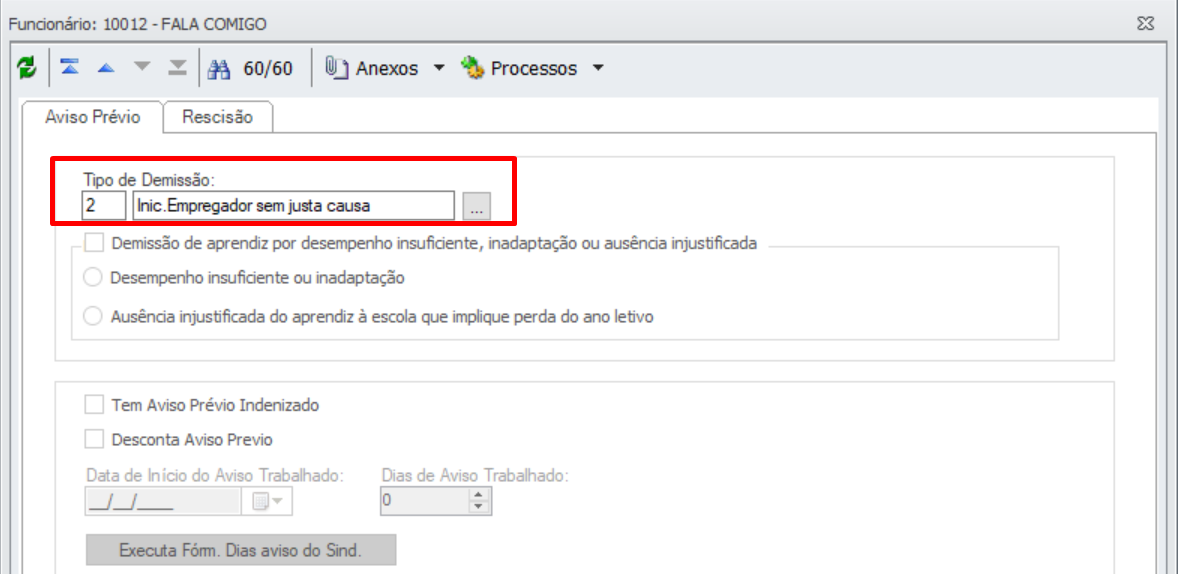Enable Desconta Aviso Previo checkbox
Viewport: 1178px width, 574px height.
click(95, 438)
